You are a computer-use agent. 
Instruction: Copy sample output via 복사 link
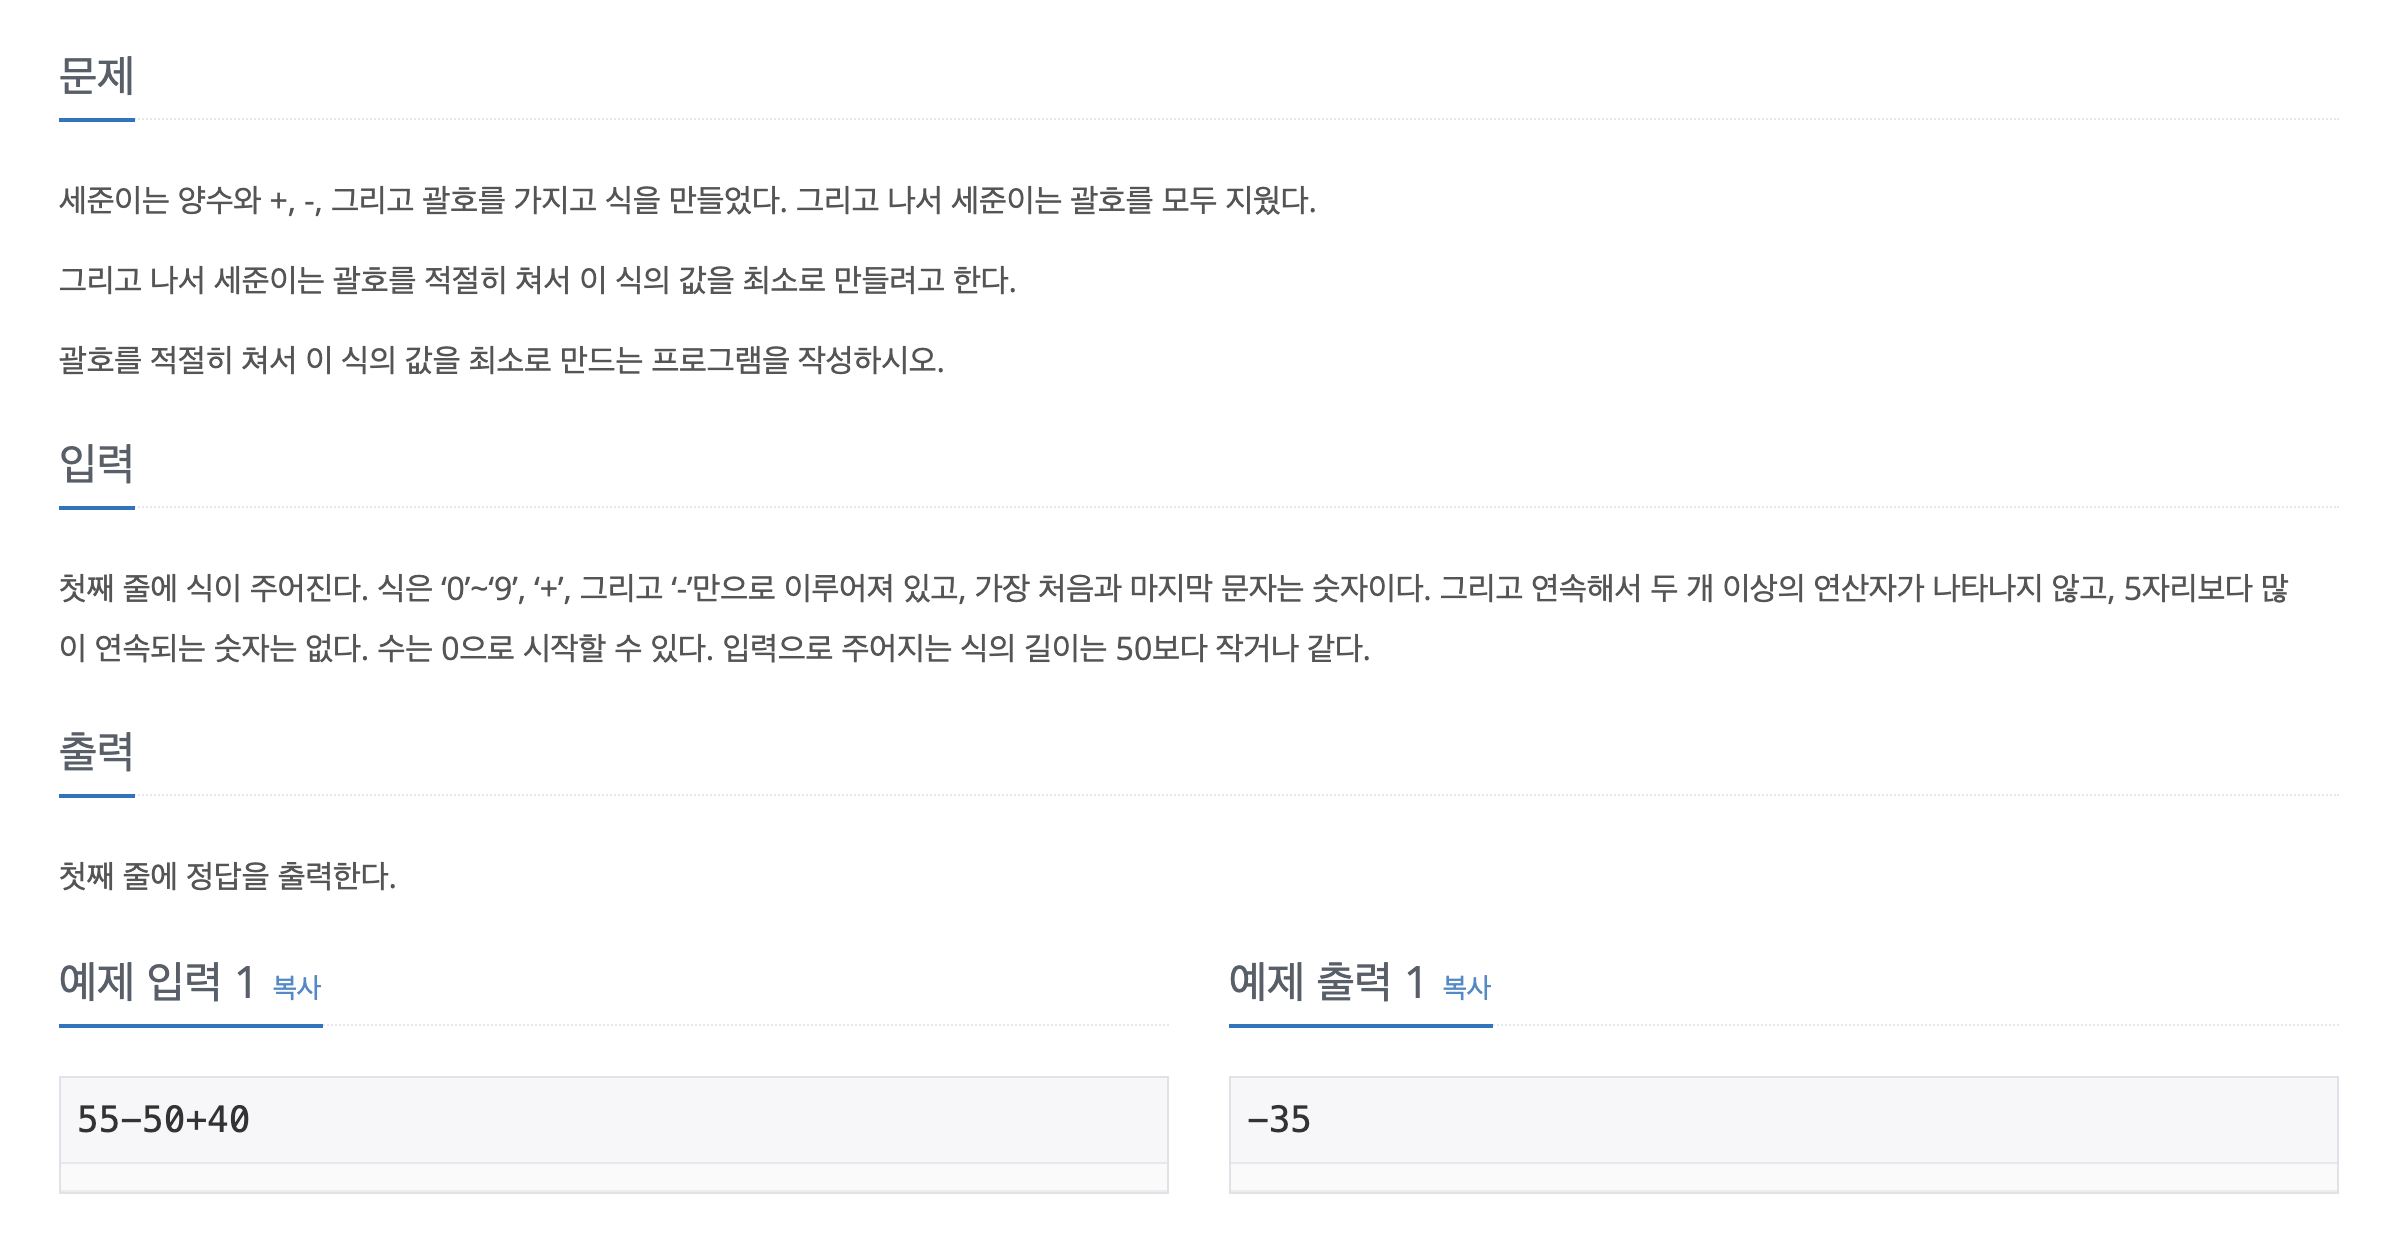pyautogui.click(x=1466, y=987)
